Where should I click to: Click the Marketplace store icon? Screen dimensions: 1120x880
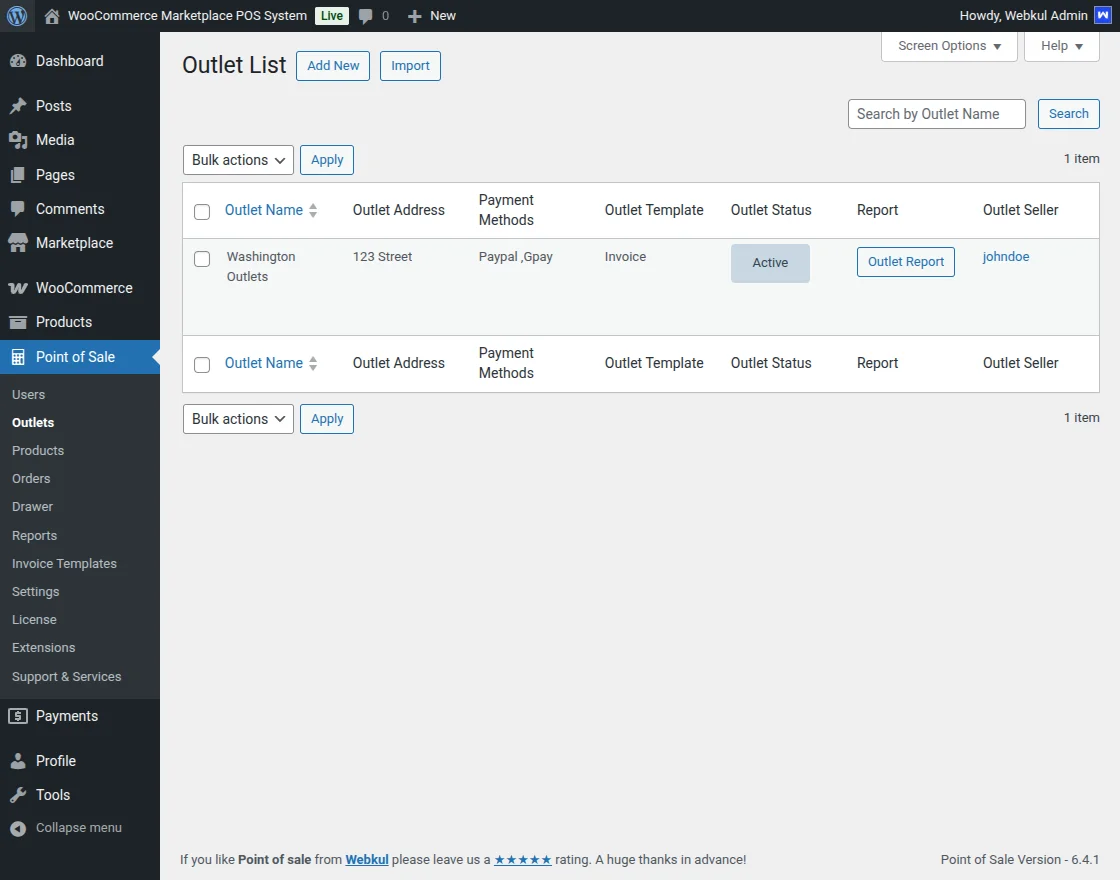[x=18, y=243]
